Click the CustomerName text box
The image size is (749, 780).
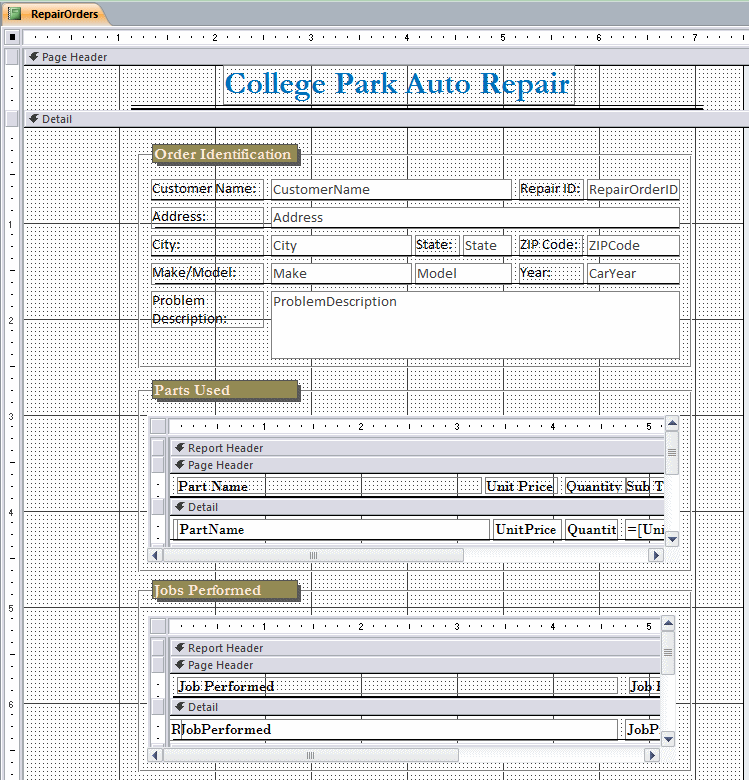click(391, 190)
